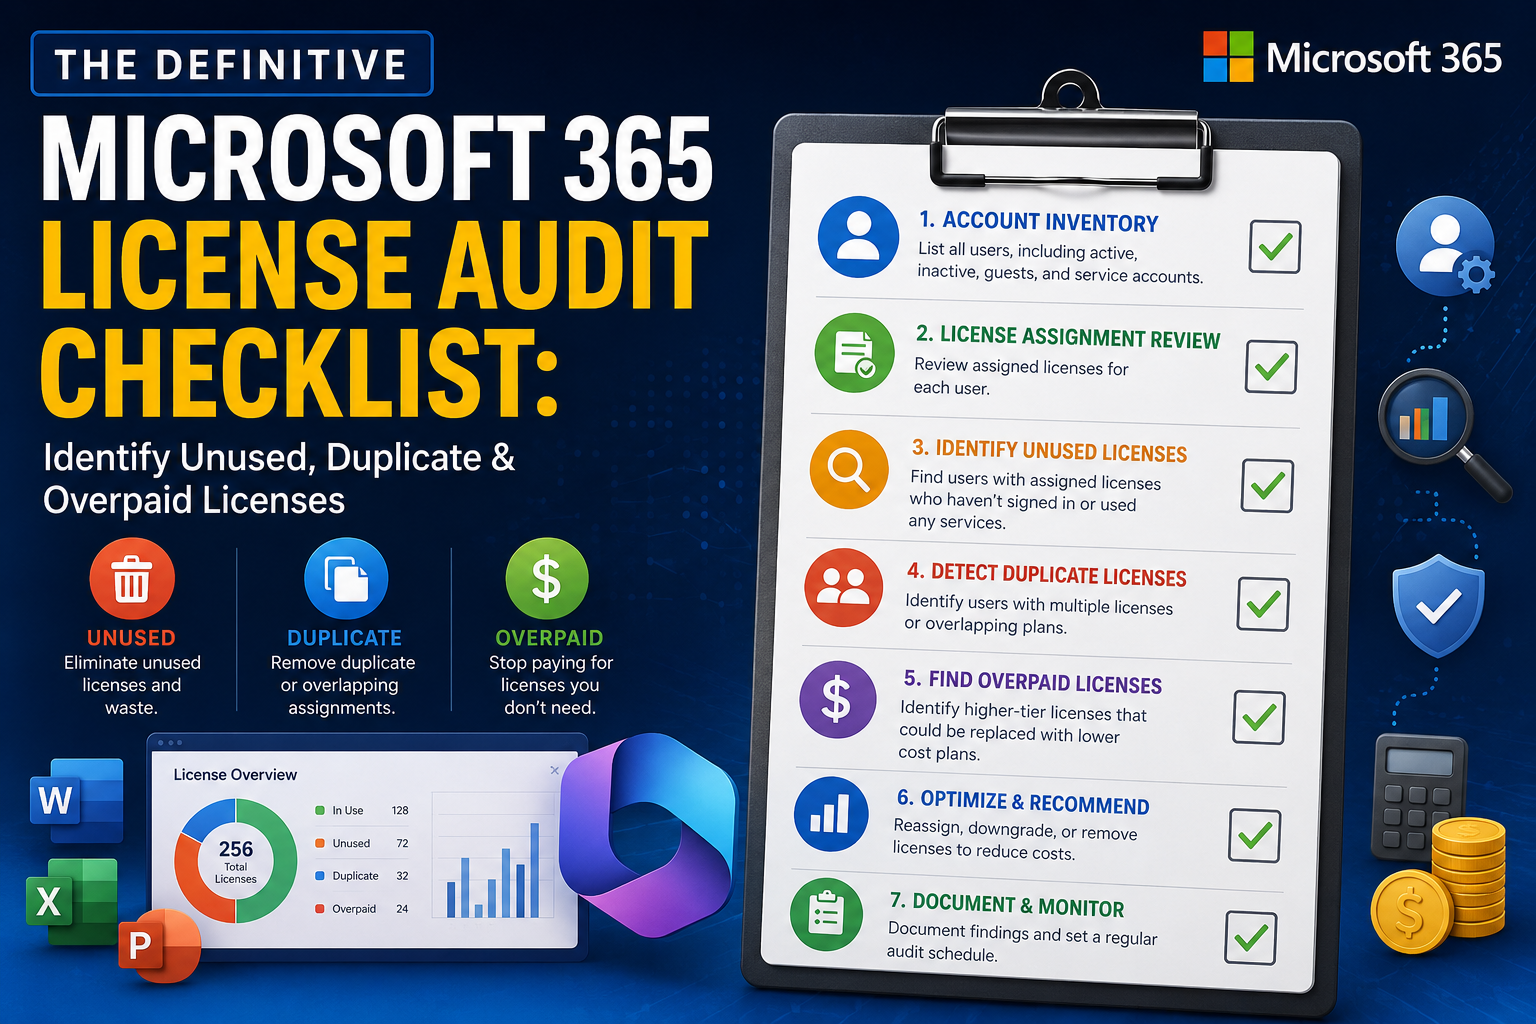Click the '4. DETECT DUPLICATE LICENSES' heading
Screen dimensions: 1536x1024
1046,575
